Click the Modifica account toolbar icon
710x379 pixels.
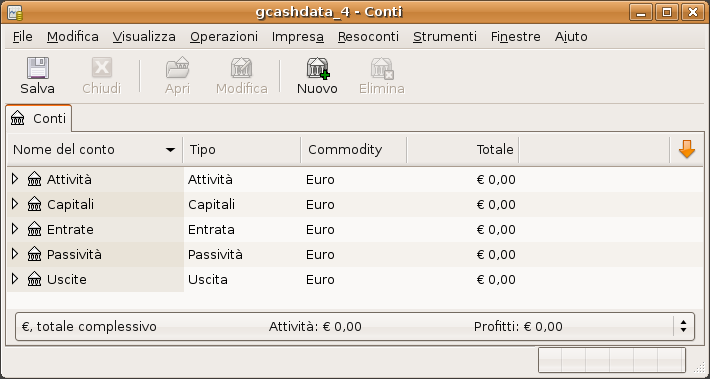click(x=241, y=68)
